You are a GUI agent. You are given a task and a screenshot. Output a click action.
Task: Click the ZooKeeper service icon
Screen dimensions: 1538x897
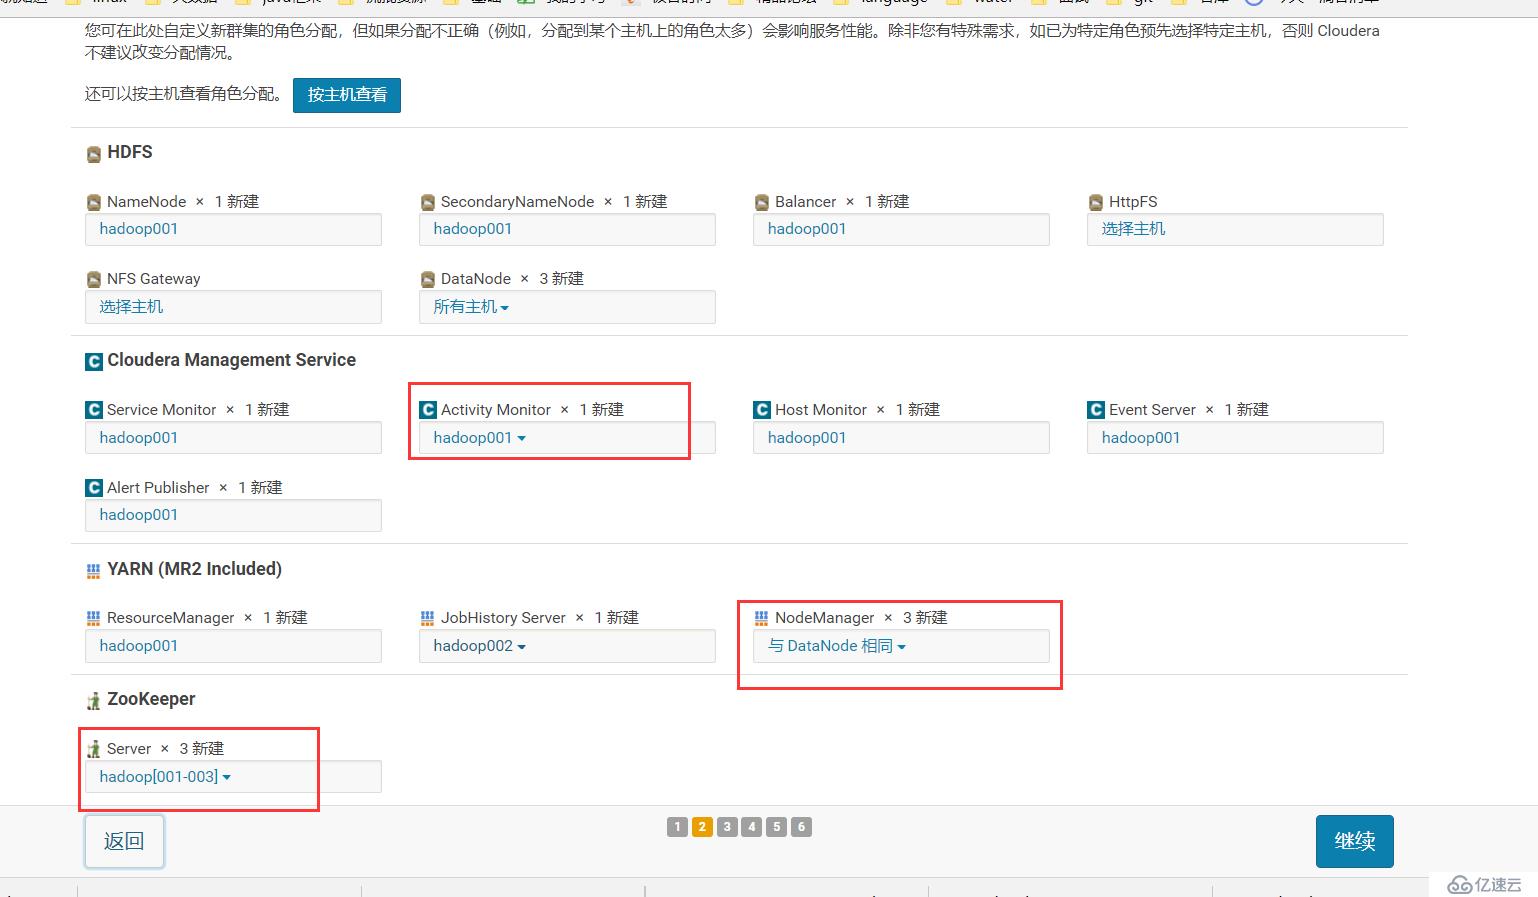pyautogui.click(x=94, y=700)
